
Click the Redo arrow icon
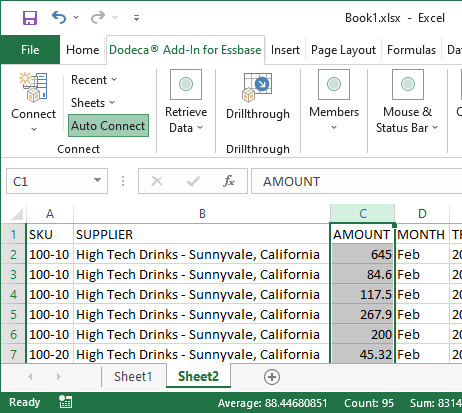point(98,17)
